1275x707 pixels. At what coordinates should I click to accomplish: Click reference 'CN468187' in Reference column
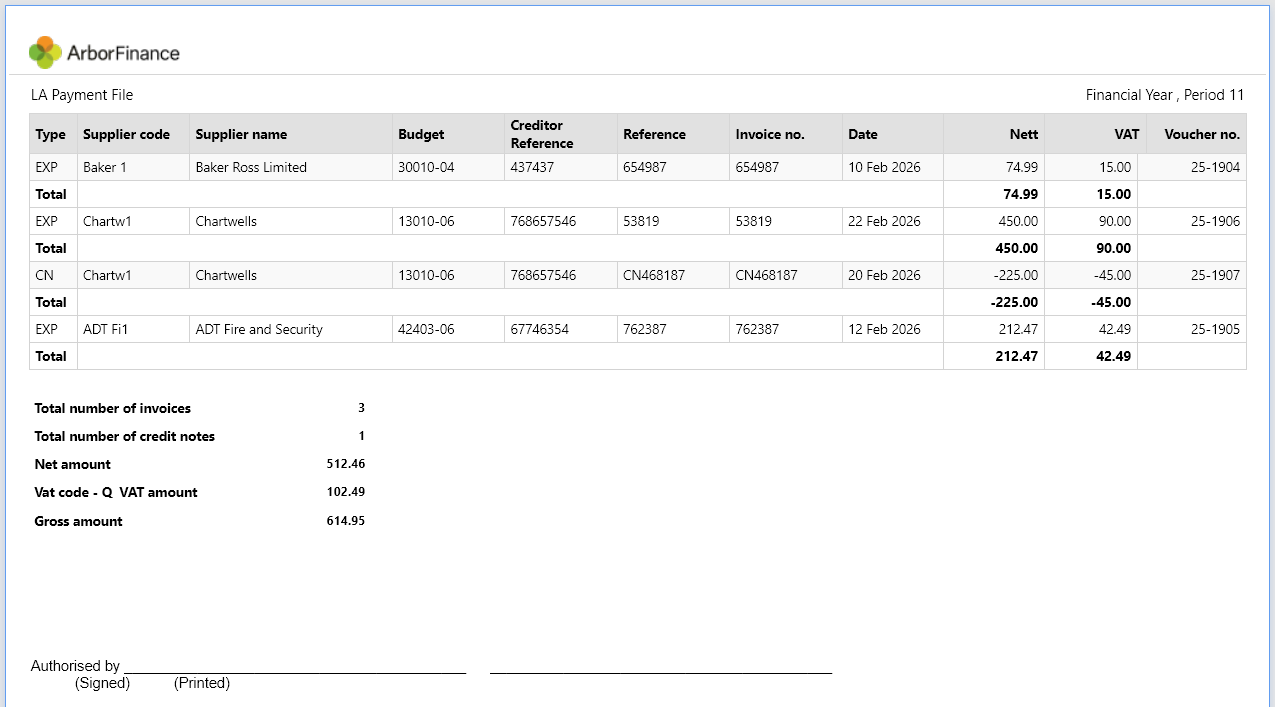pyautogui.click(x=654, y=275)
